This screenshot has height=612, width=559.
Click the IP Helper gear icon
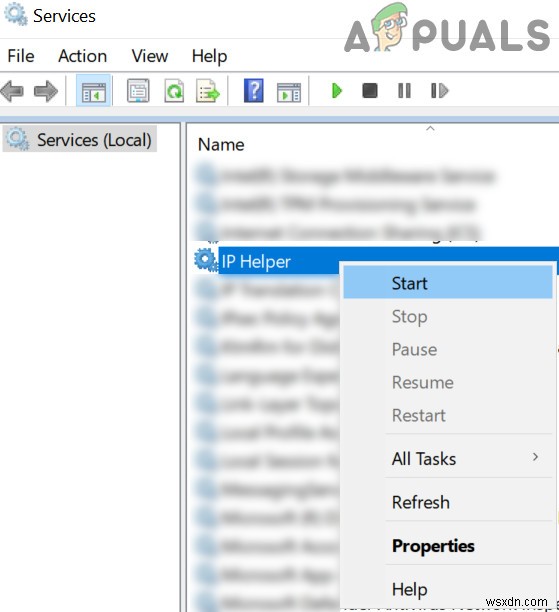coord(206,260)
